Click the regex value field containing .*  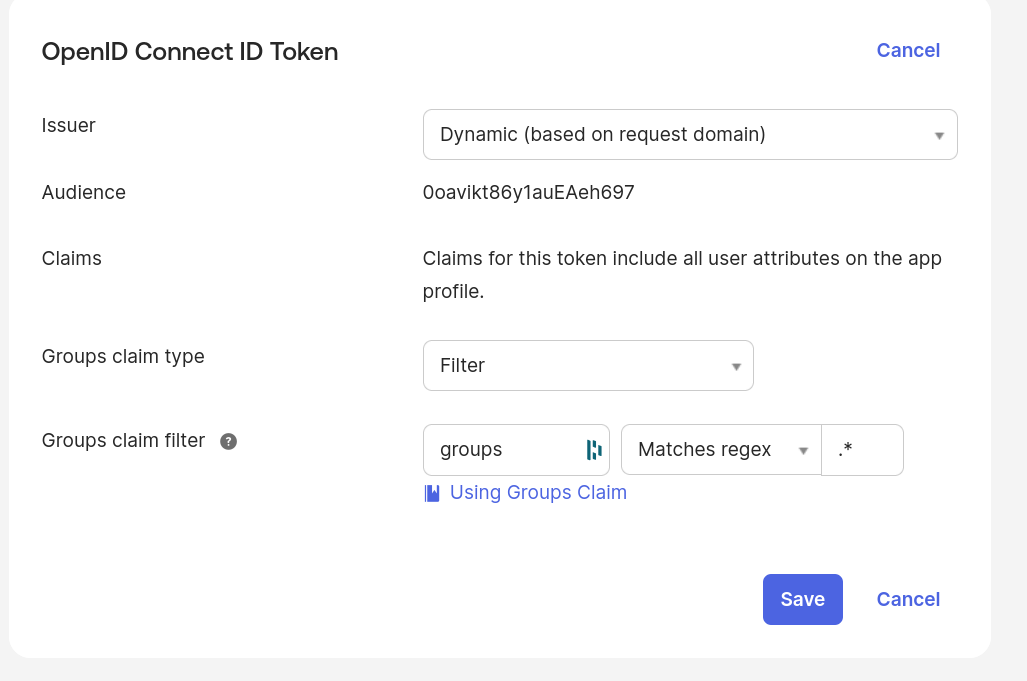tap(862, 449)
